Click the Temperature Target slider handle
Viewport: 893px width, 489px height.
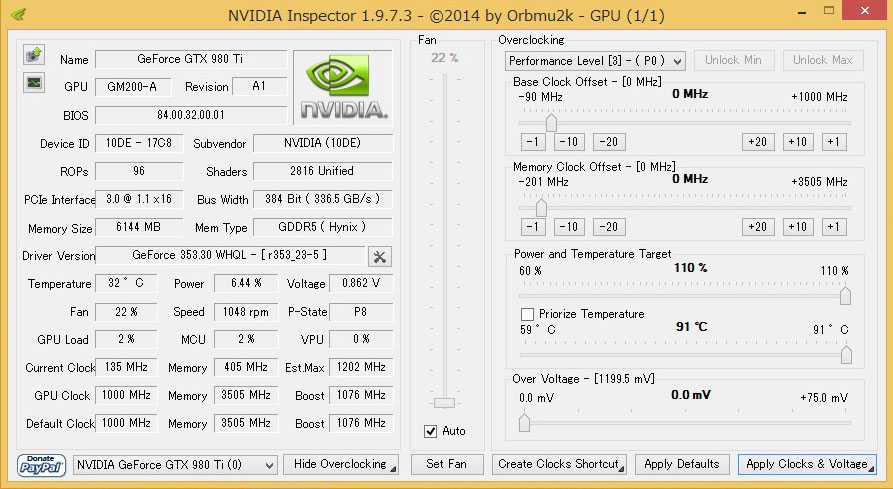point(846,354)
